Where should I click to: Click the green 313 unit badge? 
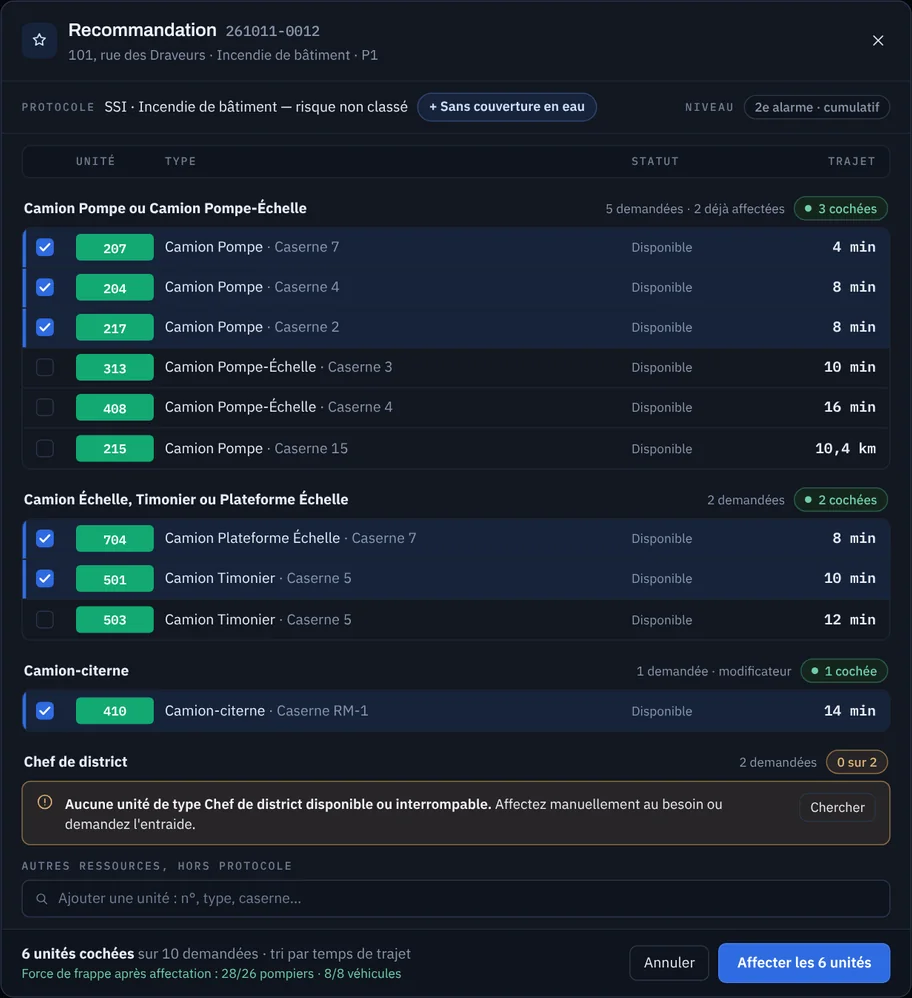click(x=115, y=367)
